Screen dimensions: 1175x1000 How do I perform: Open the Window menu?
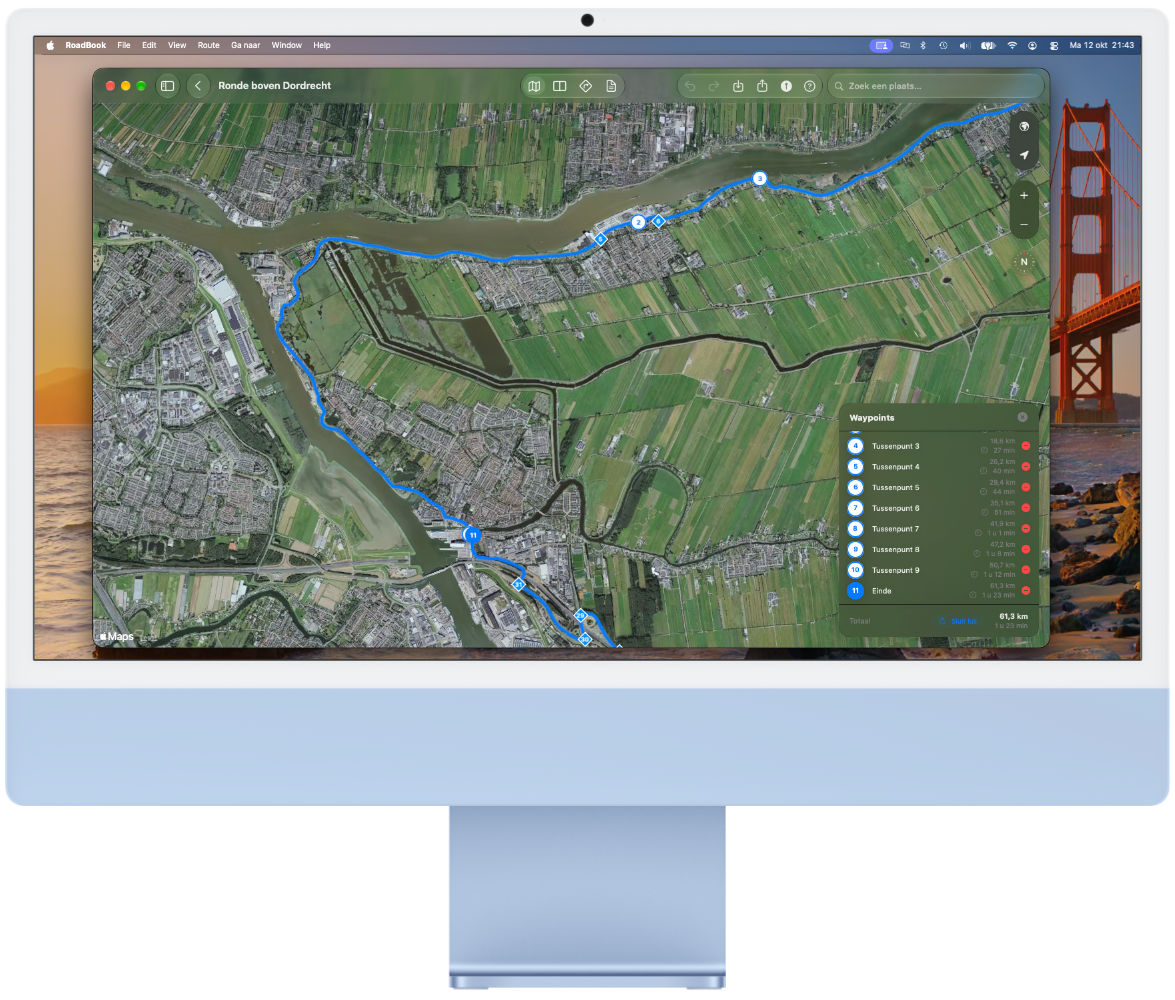(286, 45)
